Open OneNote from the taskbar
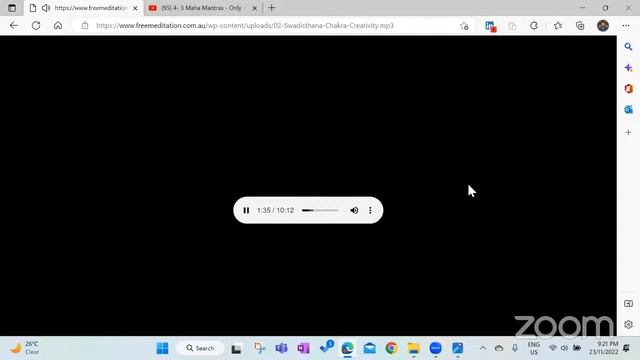This screenshot has height=360, width=640. [x=303, y=348]
